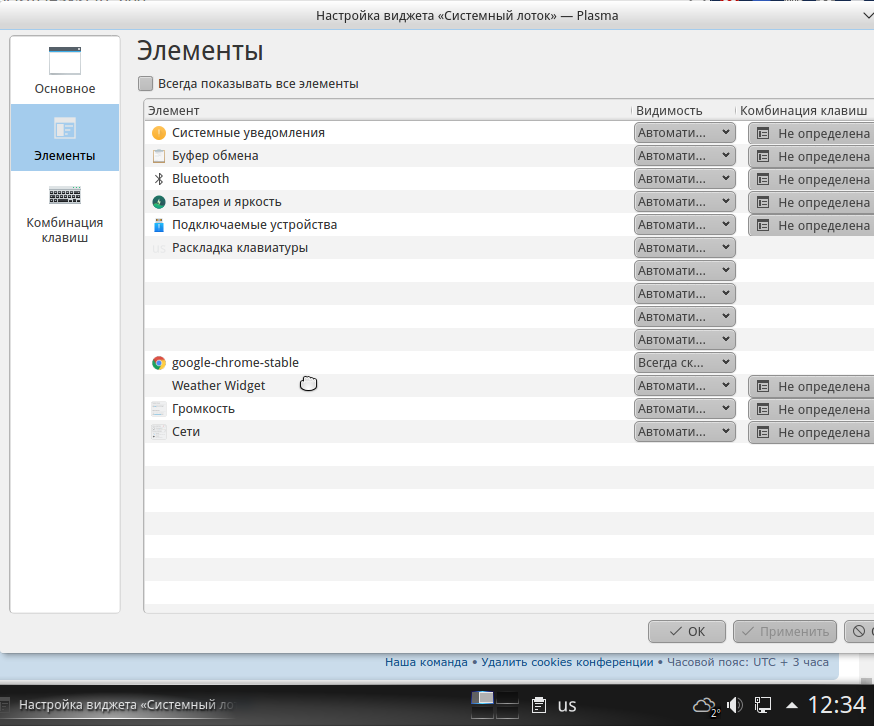Open visibility dropdown for Батарея и яркость

[x=684, y=202]
